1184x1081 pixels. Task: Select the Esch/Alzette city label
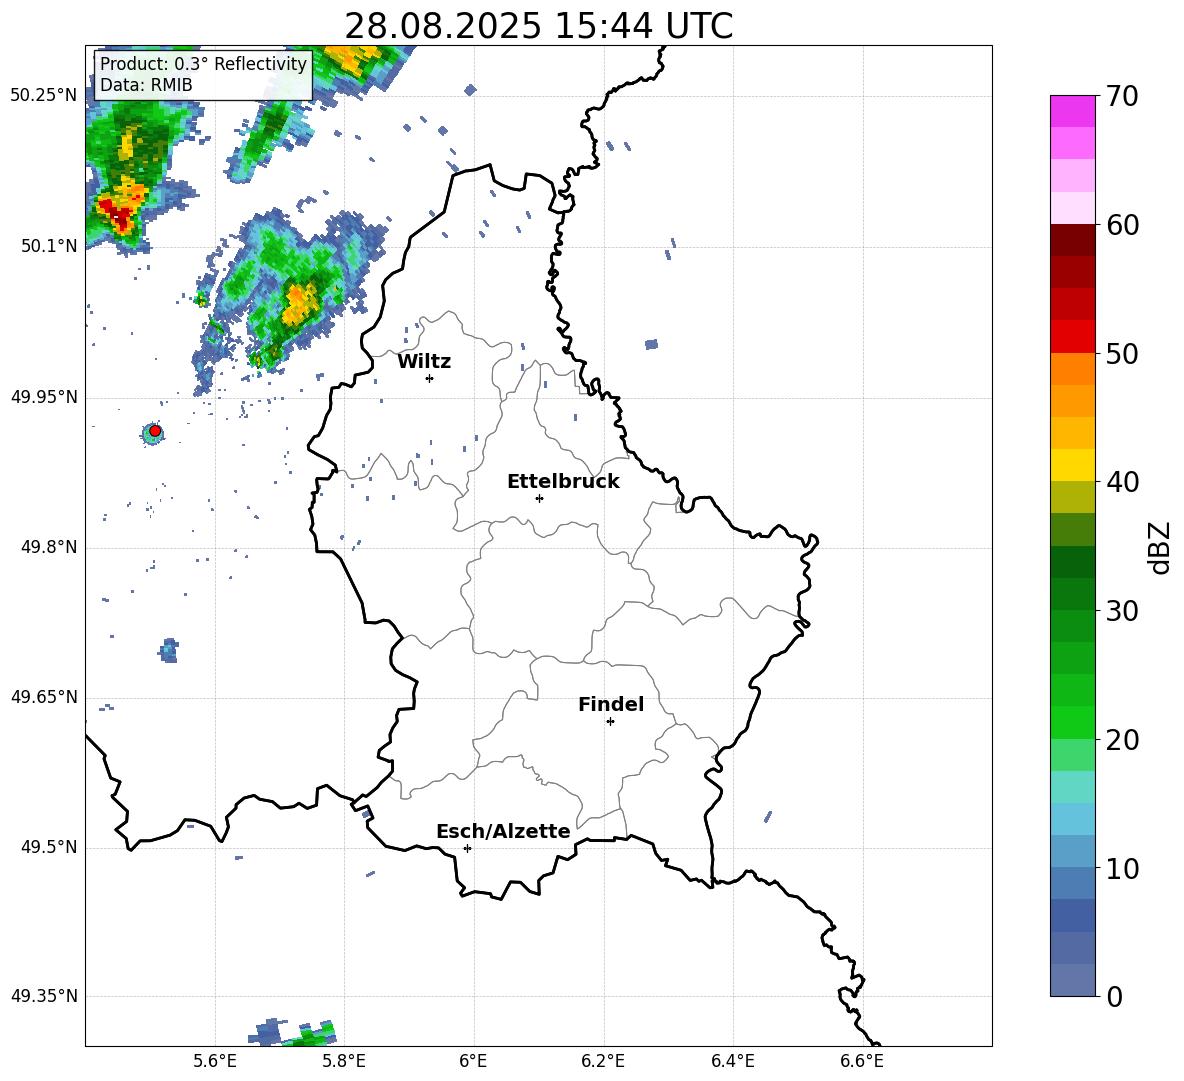click(503, 831)
